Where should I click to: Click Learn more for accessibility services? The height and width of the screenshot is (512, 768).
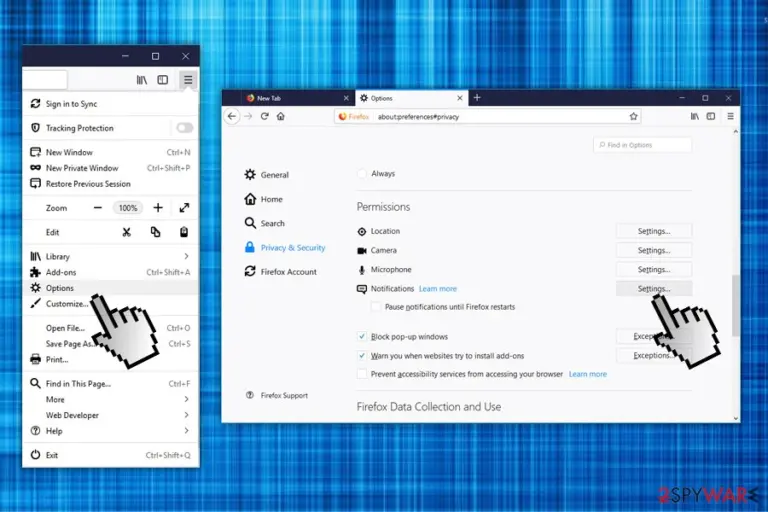pyautogui.click(x=588, y=374)
